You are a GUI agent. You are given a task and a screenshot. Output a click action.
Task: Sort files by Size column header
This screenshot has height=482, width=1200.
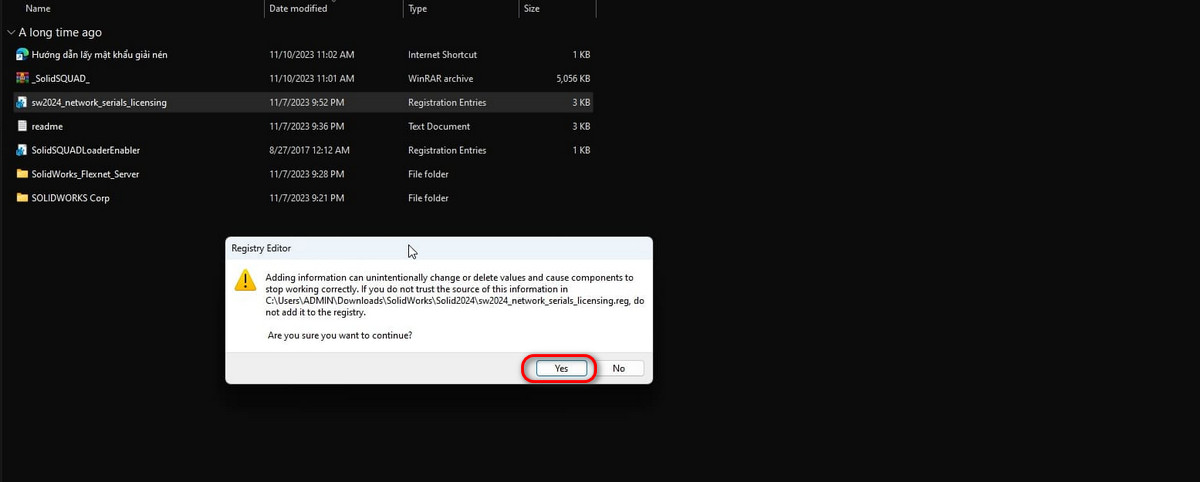pos(532,8)
